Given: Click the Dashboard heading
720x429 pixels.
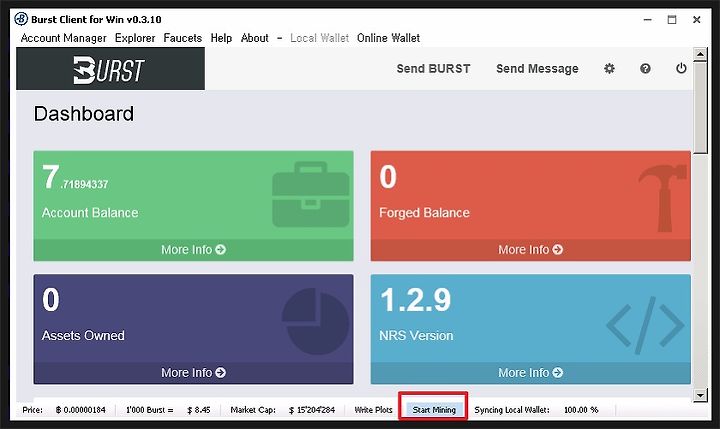Looking at the screenshot, I should pyautogui.click(x=84, y=114).
